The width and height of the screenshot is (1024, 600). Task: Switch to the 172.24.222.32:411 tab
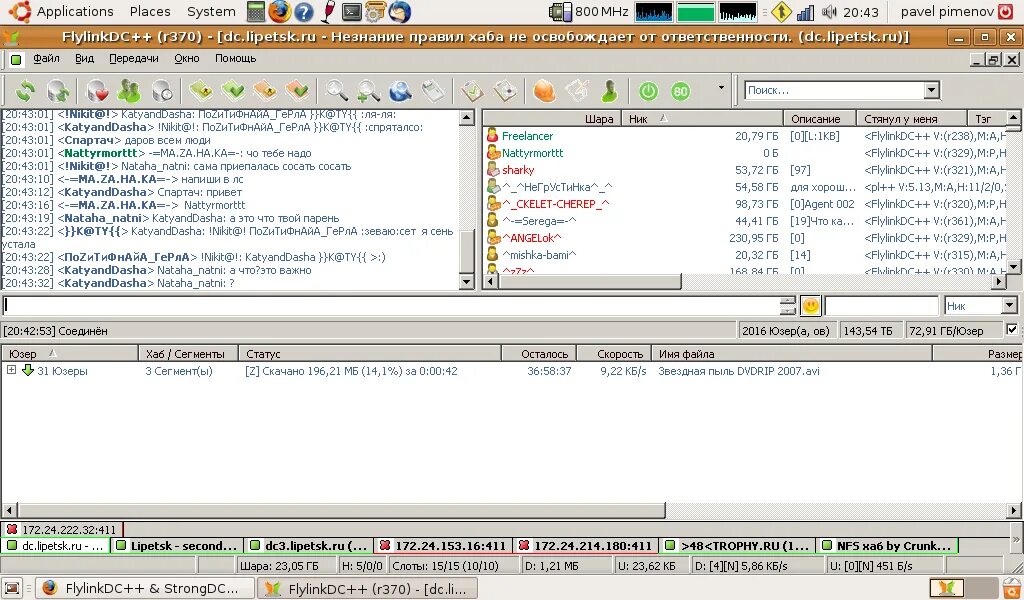point(62,529)
